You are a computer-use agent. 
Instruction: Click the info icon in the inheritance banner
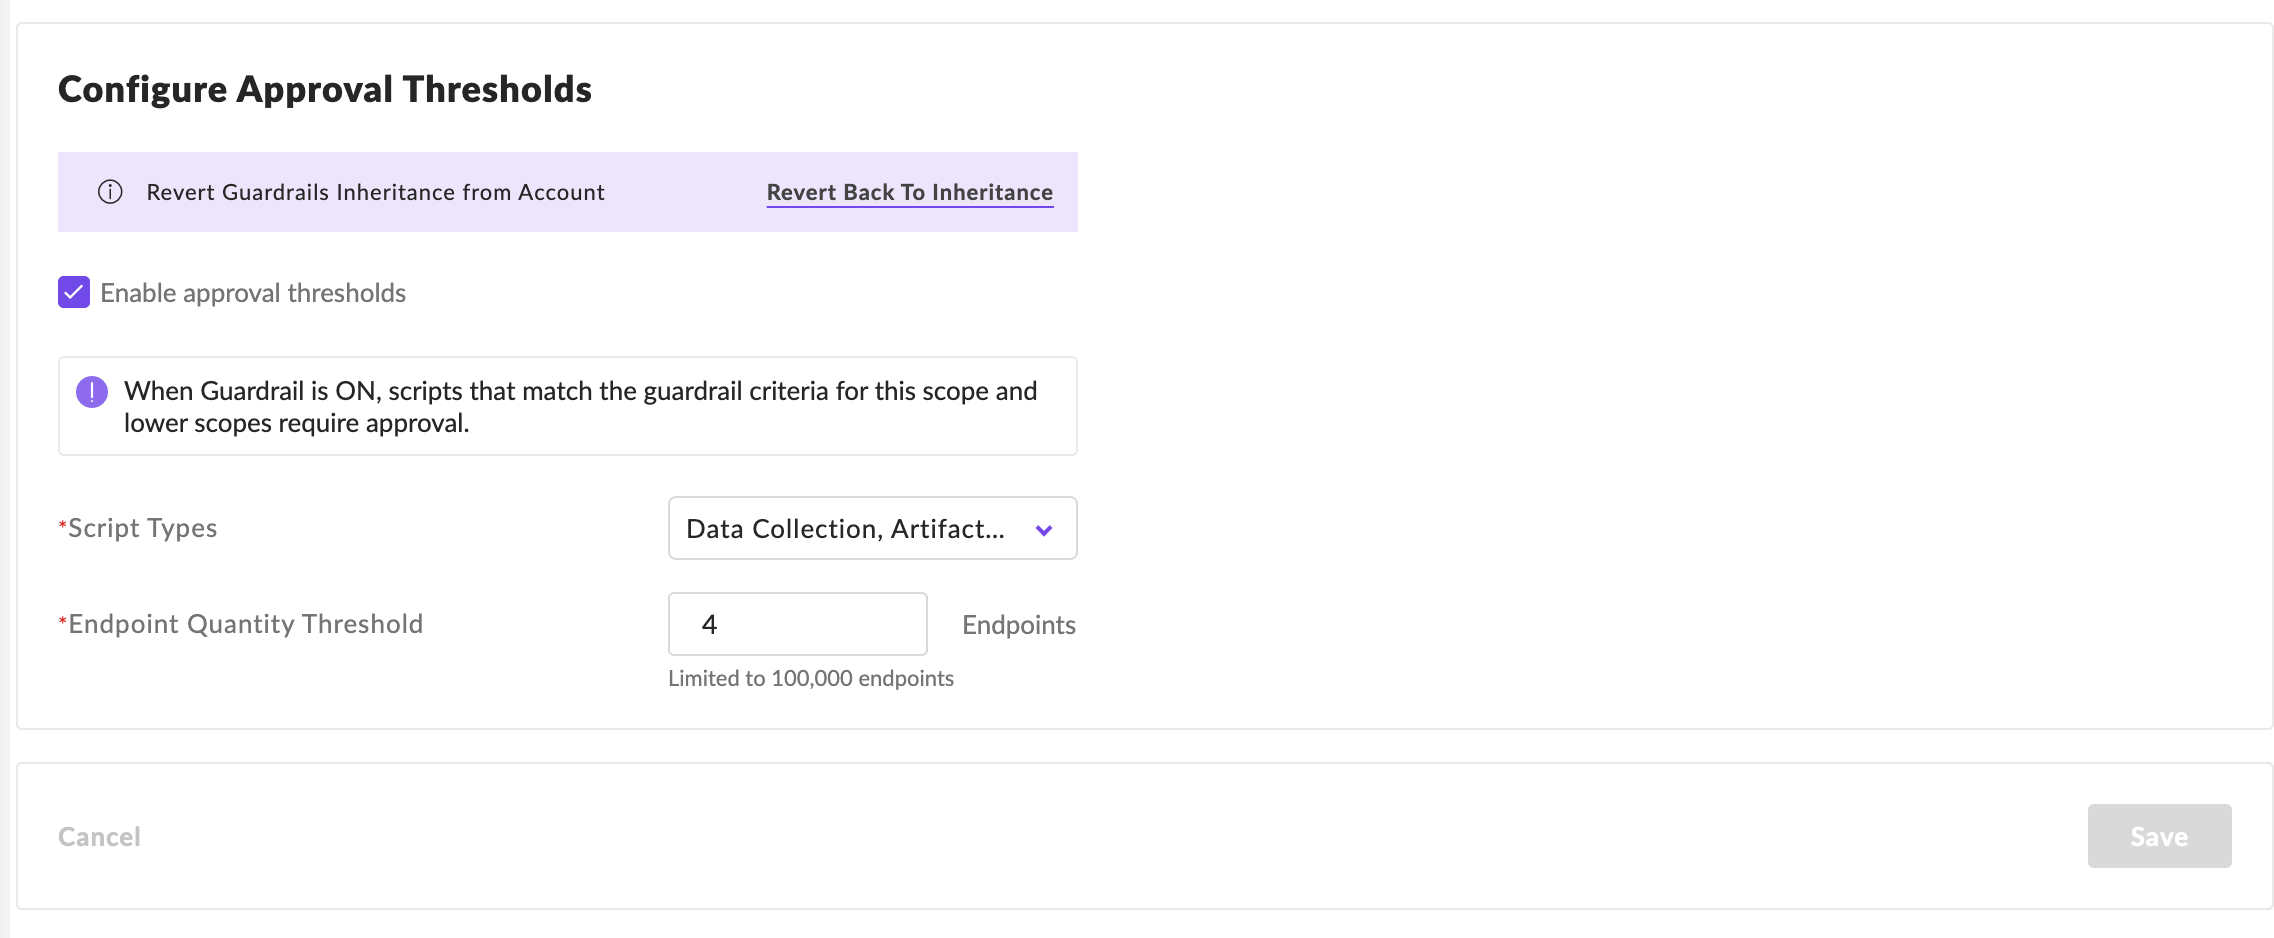coord(110,192)
